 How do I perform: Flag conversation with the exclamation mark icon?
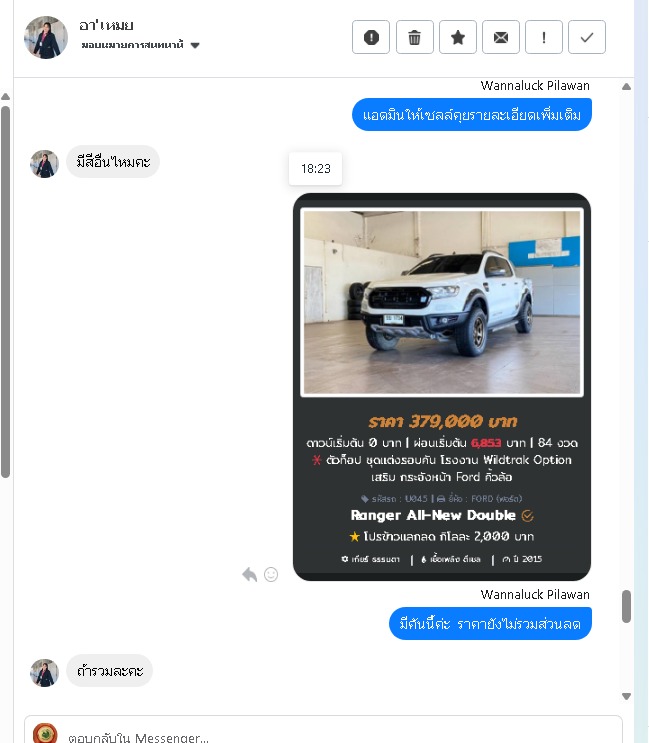click(x=544, y=37)
